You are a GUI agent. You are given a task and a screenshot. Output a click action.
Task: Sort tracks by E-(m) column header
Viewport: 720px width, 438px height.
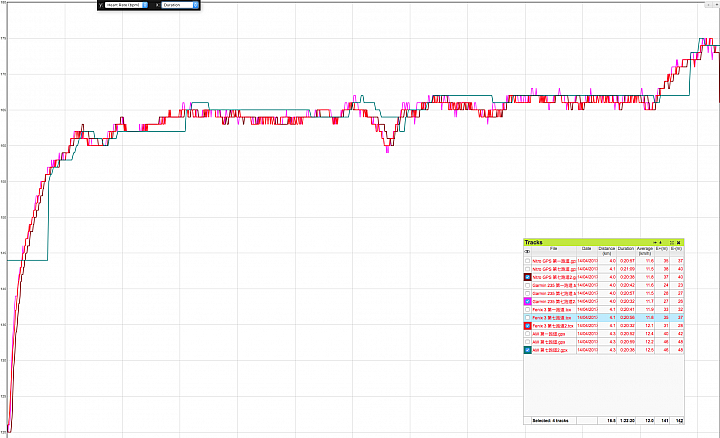[676, 251]
